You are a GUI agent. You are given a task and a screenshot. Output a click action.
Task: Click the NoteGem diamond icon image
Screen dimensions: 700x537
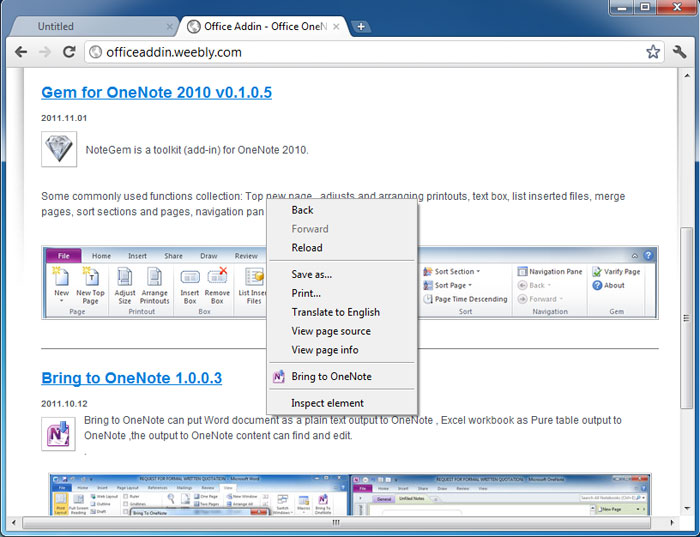59,149
